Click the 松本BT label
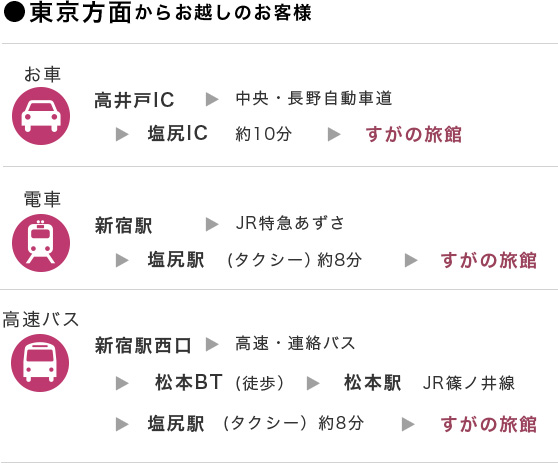 click(189, 383)
